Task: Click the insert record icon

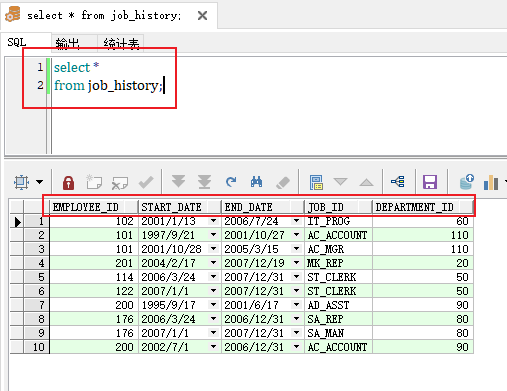Action: (x=94, y=182)
